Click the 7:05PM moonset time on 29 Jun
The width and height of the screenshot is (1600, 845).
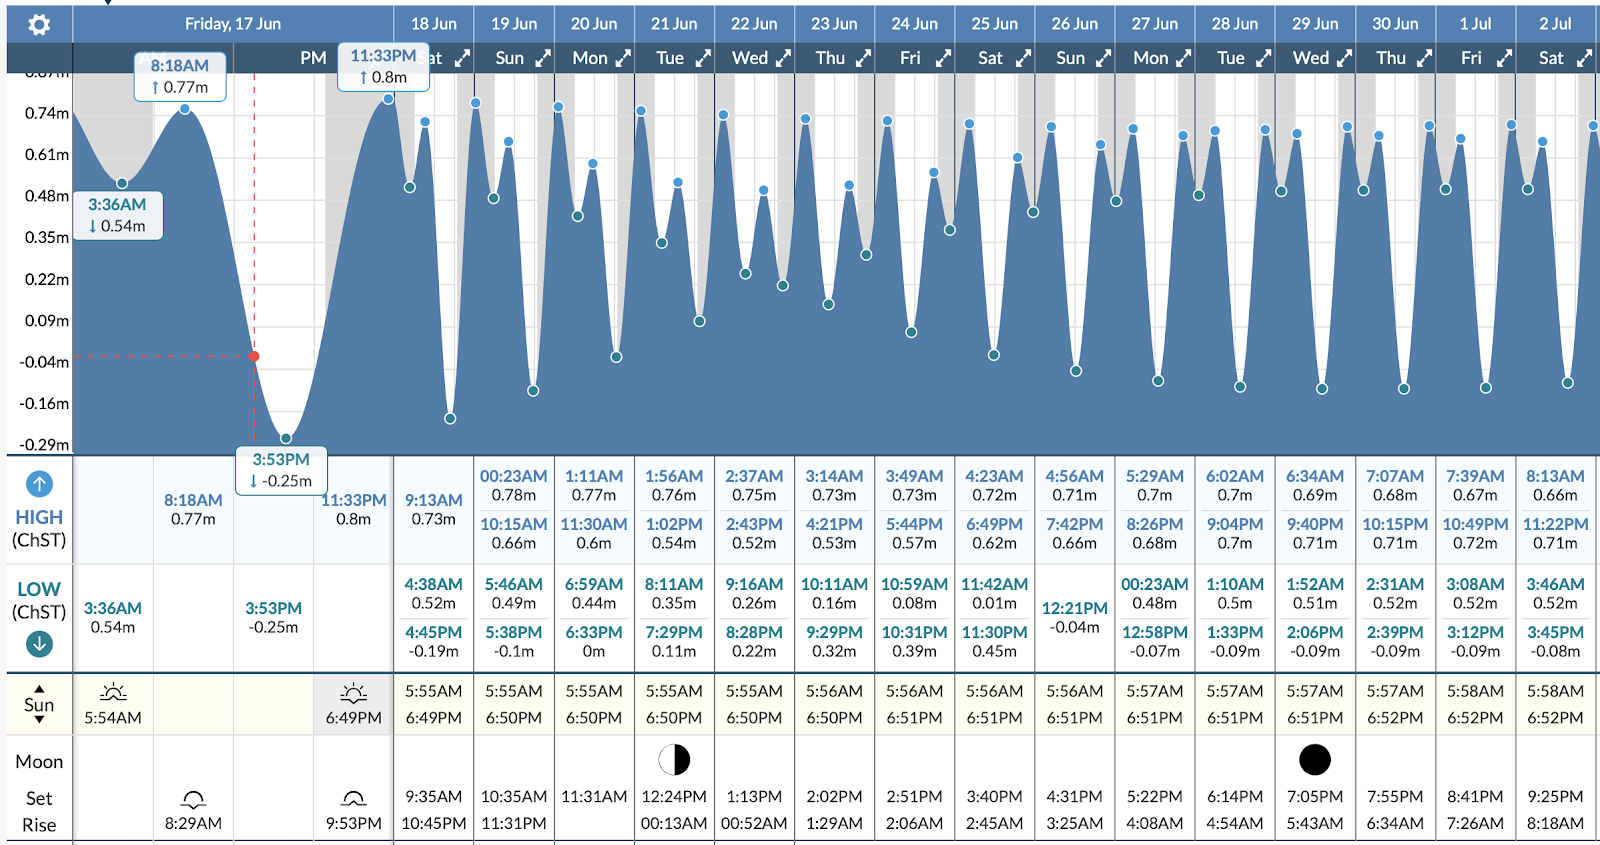1315,797
